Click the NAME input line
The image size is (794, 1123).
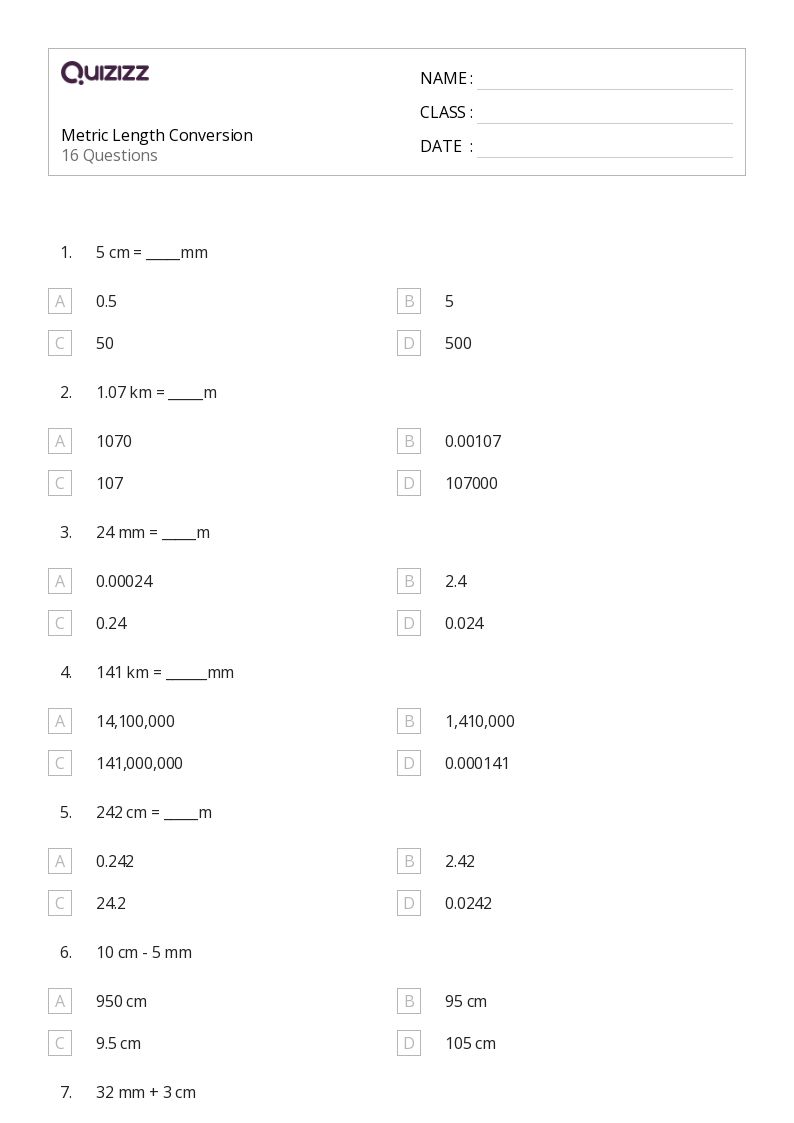tap(604, 80)
